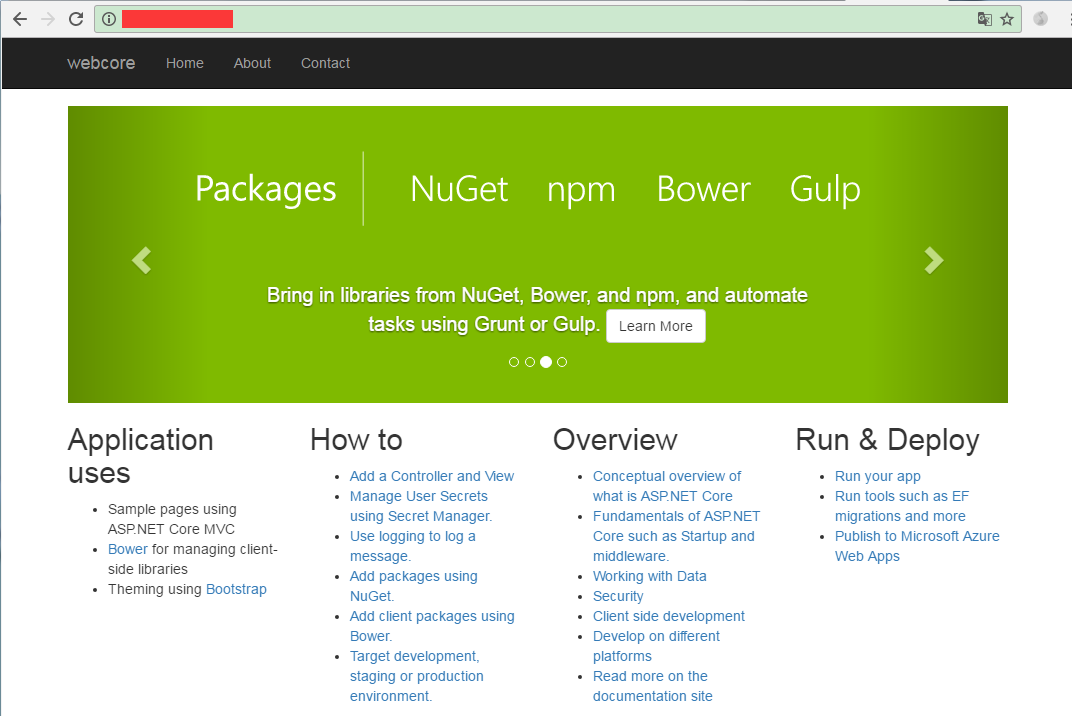Reload the page with refresh icon
Screen dimensions: 1072x716
click(x=76, y=19)
